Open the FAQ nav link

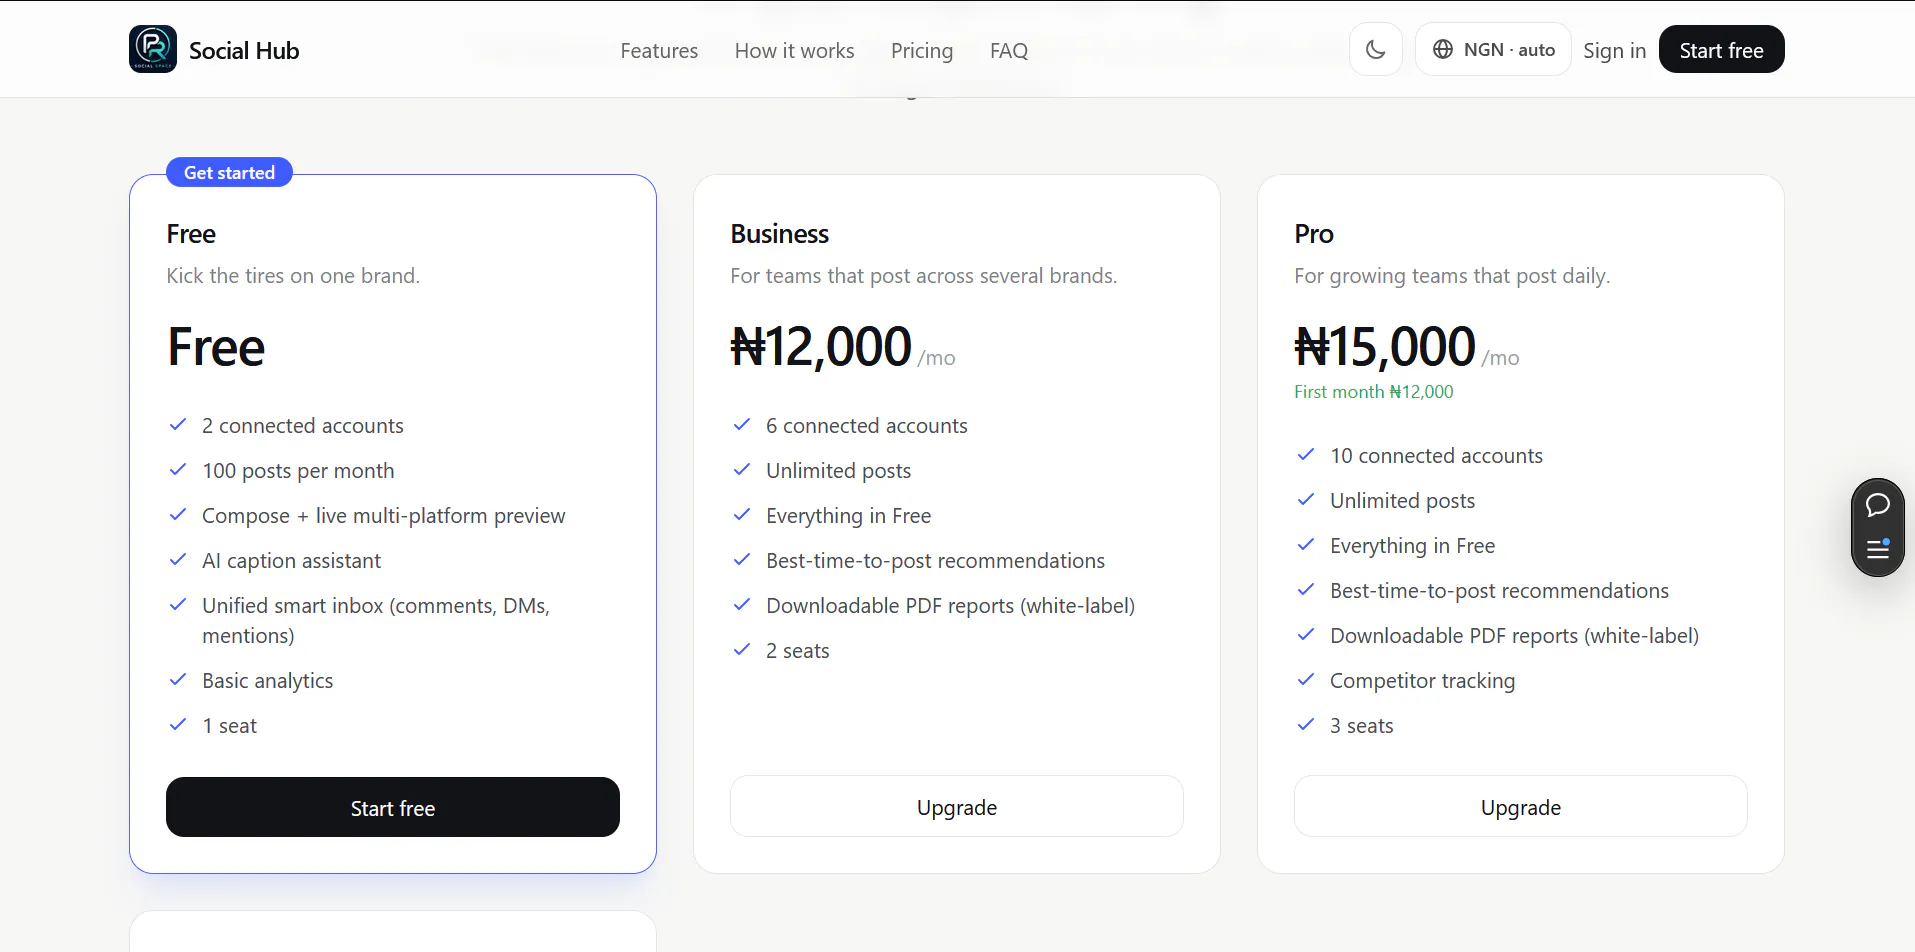tap(1009, 51)
